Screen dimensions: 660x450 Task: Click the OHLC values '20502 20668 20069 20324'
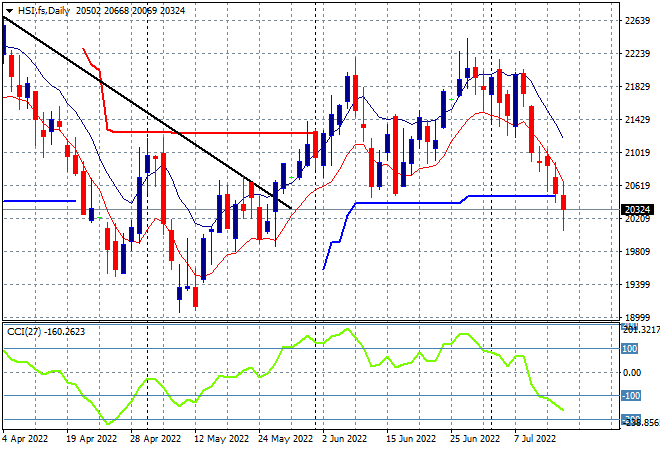pos(130,11)
